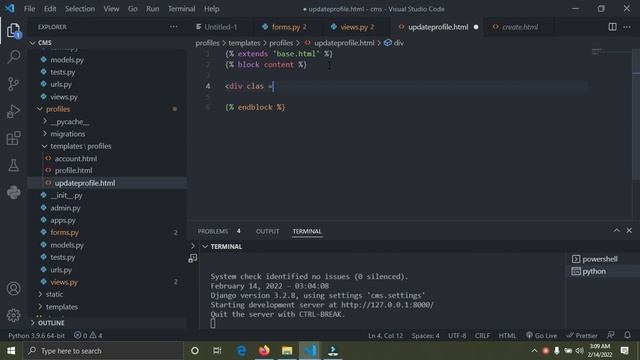Viewport: 640px width, 360px height.
Task: Select Python 3.9.6 64-bit interpreter
Action: pyautogui.click(x=36, y=336)
